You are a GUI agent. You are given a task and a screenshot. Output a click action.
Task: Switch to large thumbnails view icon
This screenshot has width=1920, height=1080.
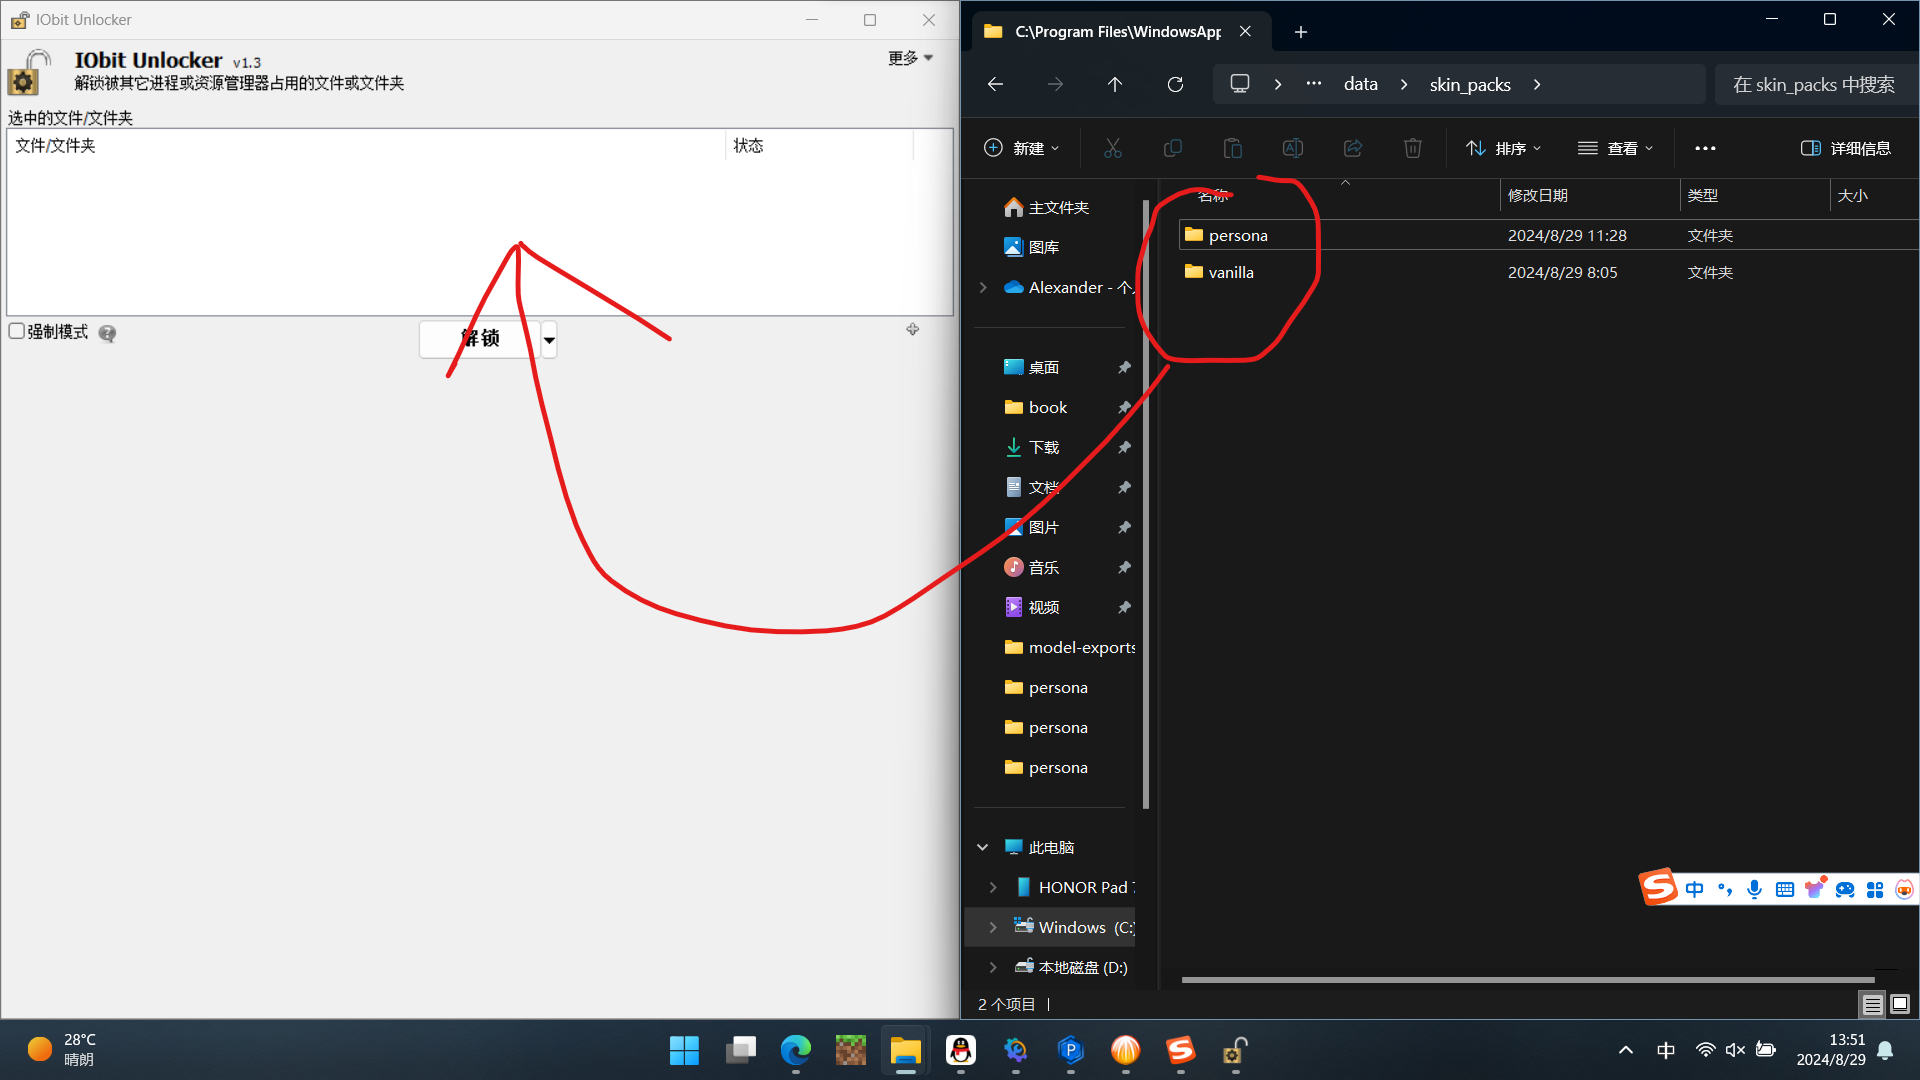click(1899, 1003)
